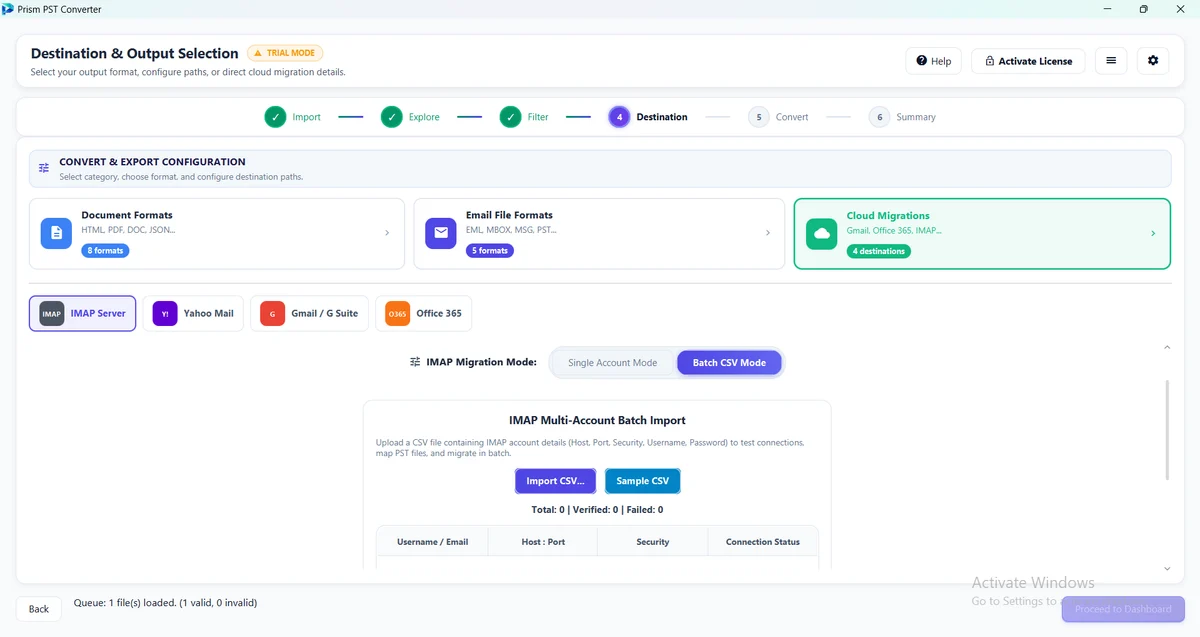Click Proceed to Dashboard button

(x=1123, y=609)
